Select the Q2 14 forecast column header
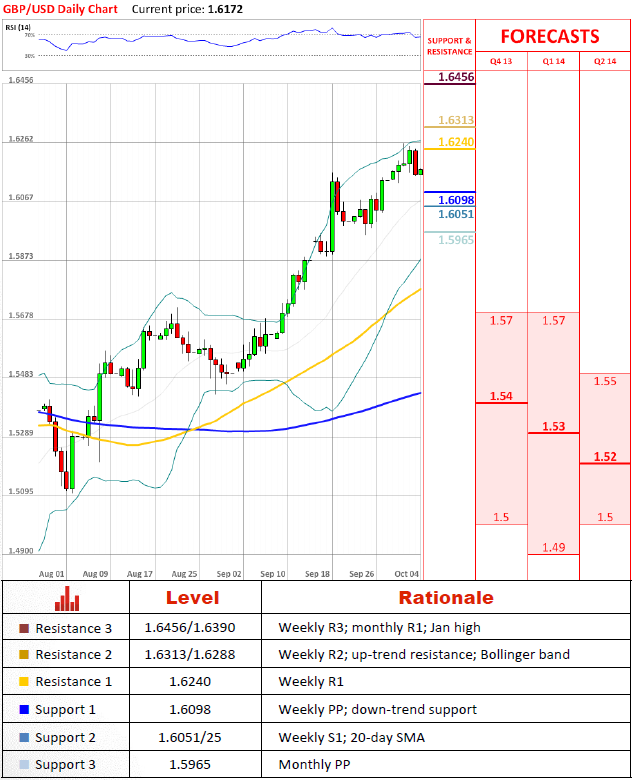Viewport: 633px width, 780px height. tap(605, 61)
